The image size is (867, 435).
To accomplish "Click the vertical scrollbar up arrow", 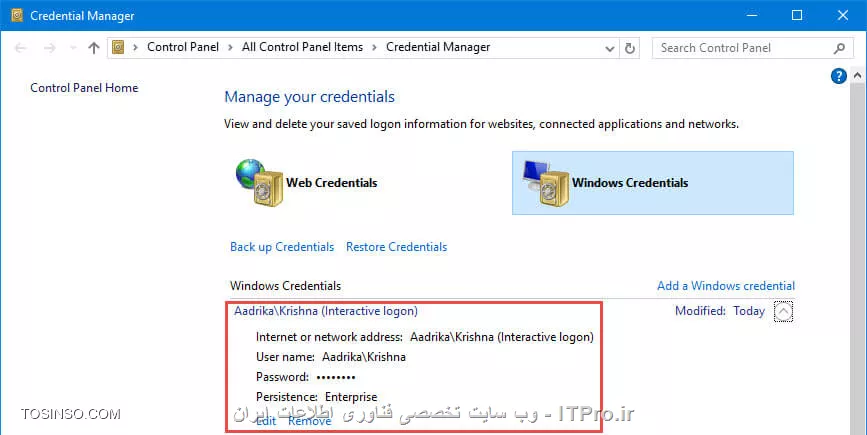I will (x=858, y=75).
